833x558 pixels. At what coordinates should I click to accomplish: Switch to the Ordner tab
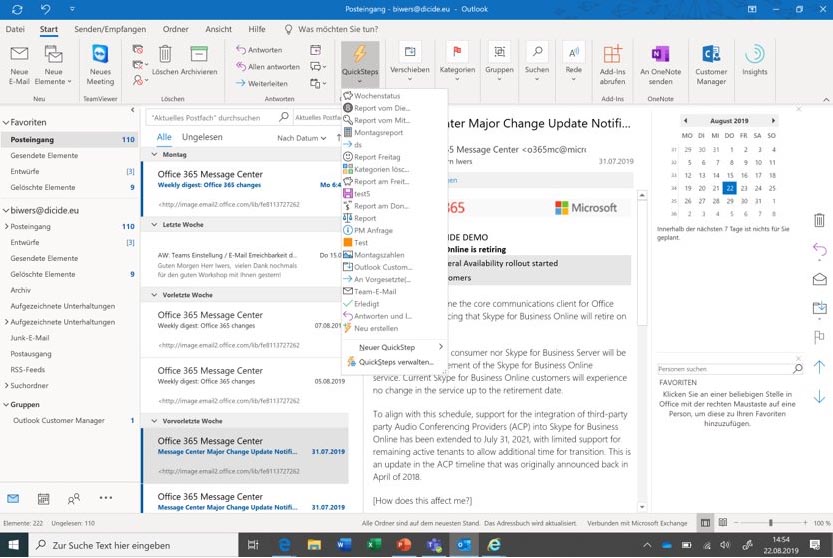coord(175,29)
